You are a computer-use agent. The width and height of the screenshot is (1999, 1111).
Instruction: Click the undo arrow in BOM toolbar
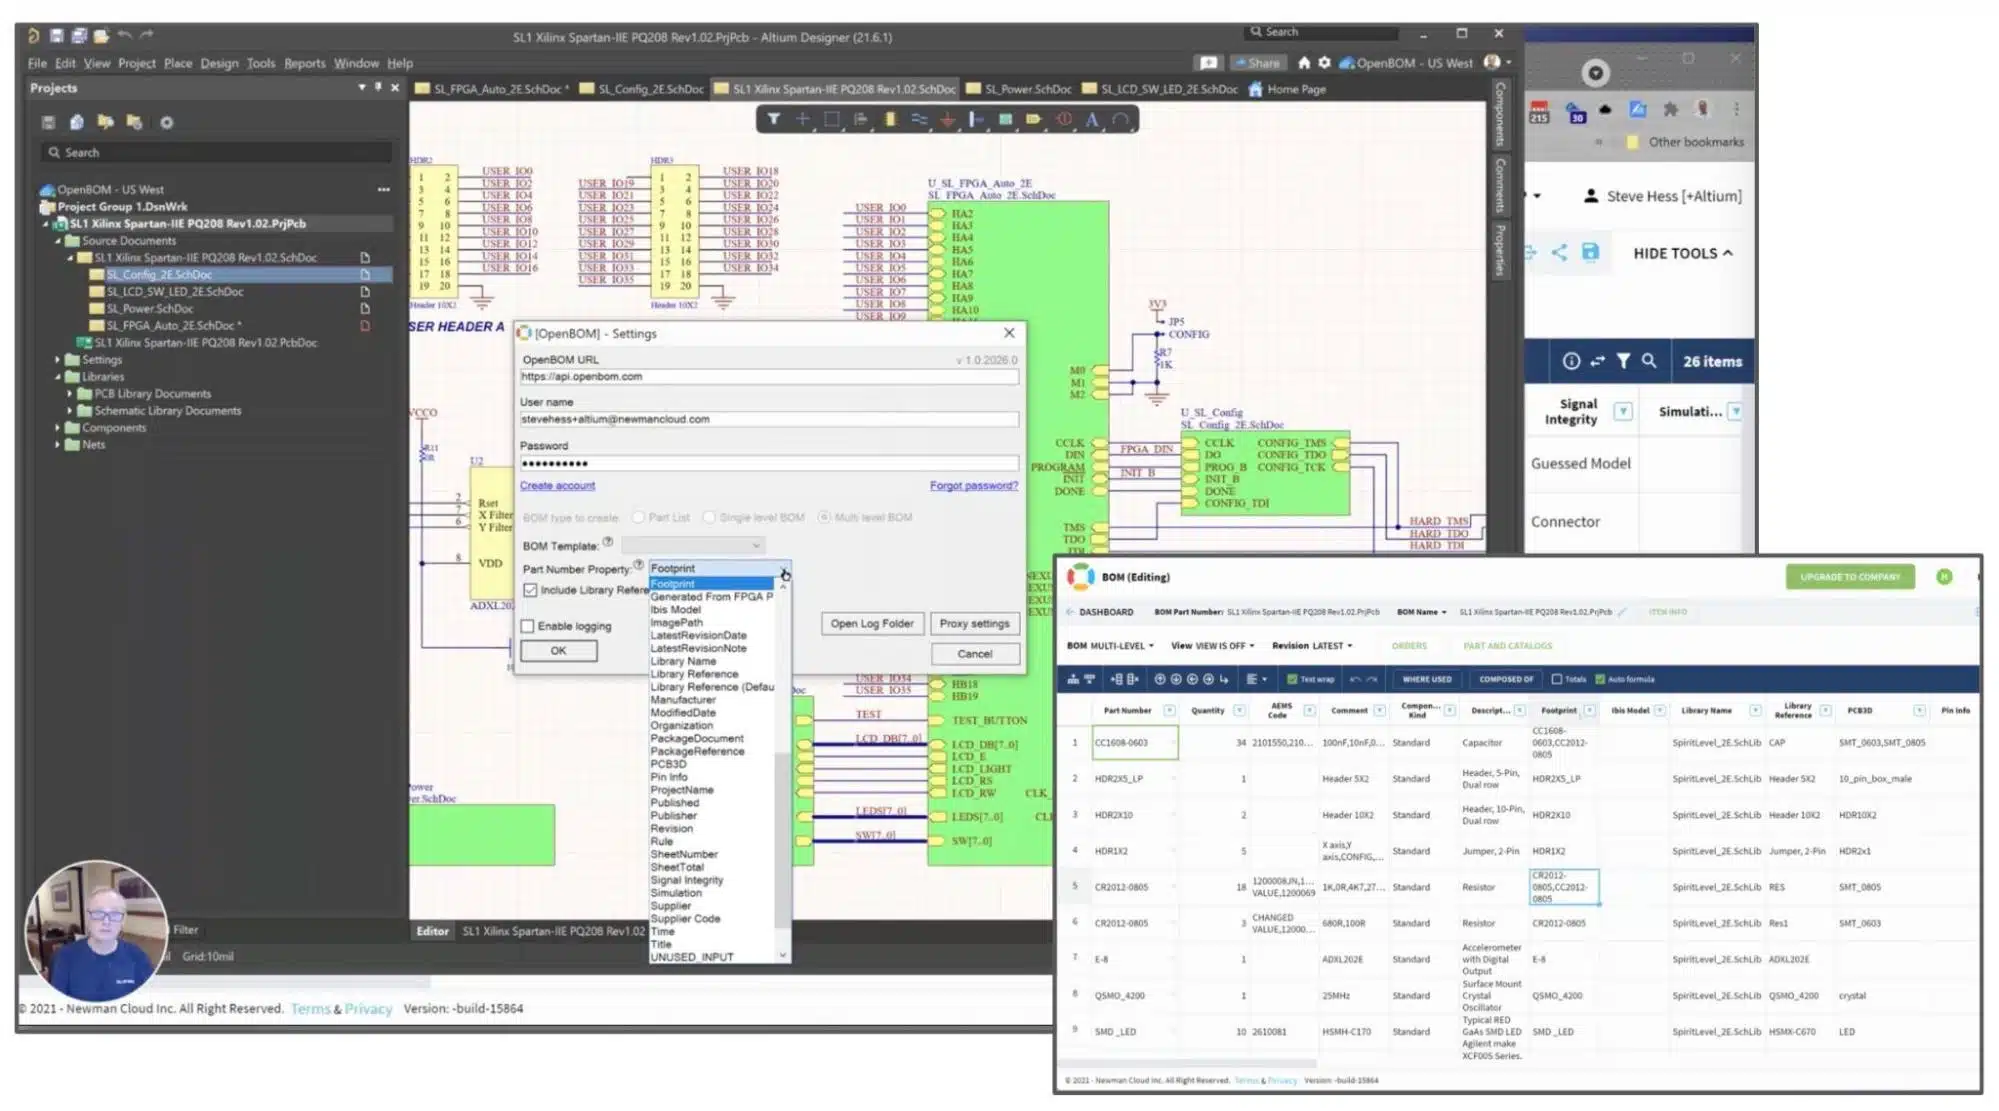tap(1355, 679)
